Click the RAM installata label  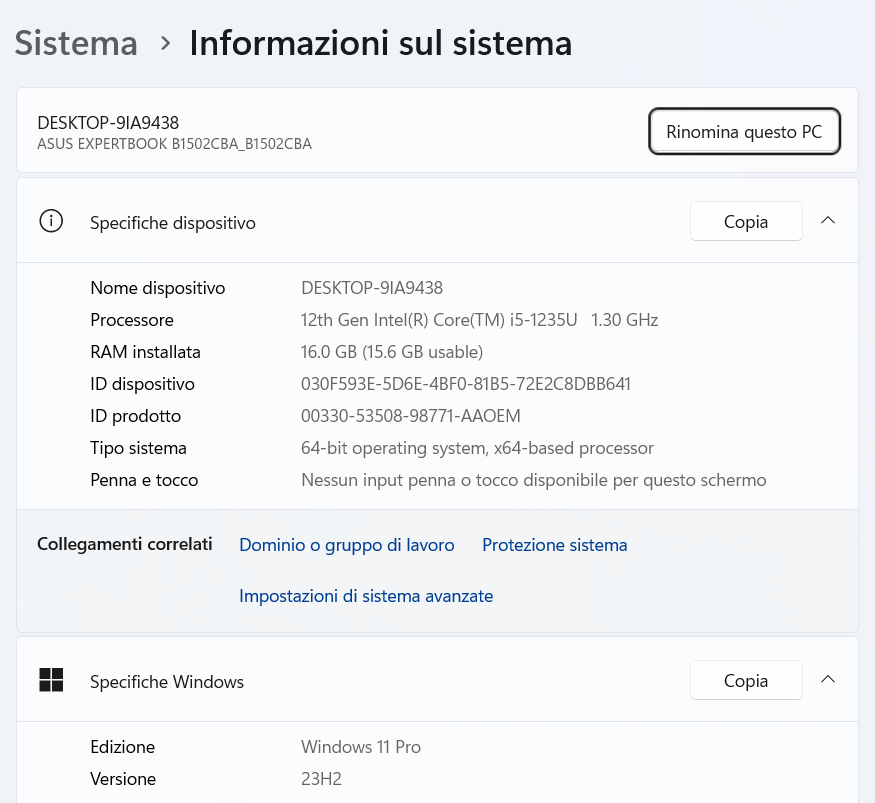click(x=145, y=352)
